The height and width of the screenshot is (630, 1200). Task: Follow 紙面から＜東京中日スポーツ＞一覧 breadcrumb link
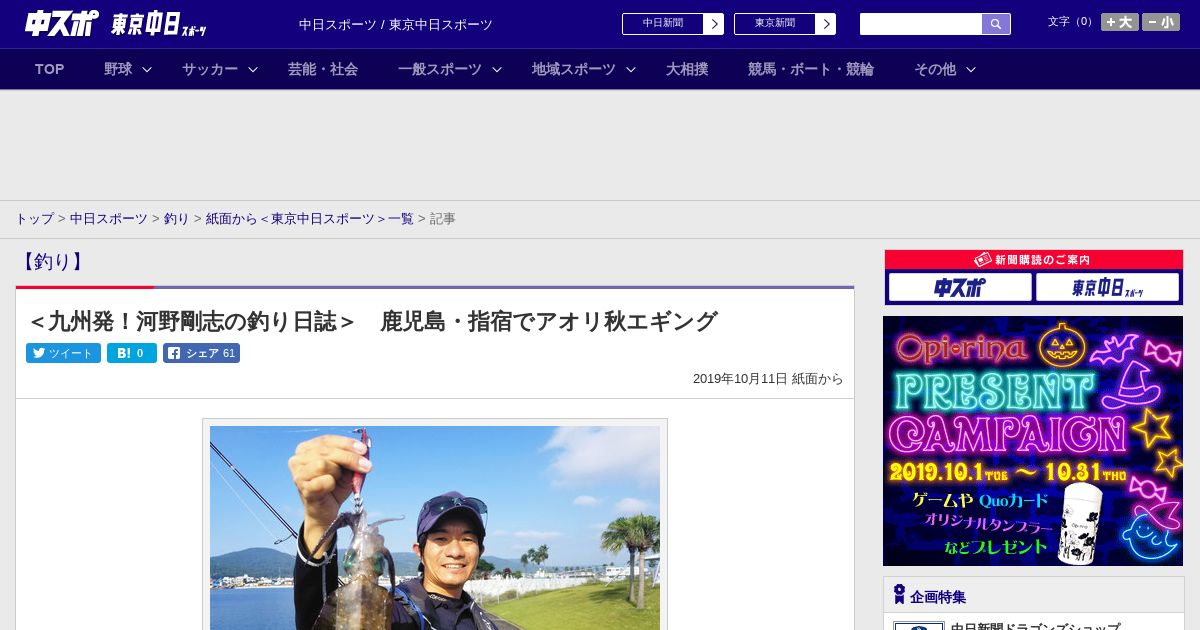click(x=310, y=218)
